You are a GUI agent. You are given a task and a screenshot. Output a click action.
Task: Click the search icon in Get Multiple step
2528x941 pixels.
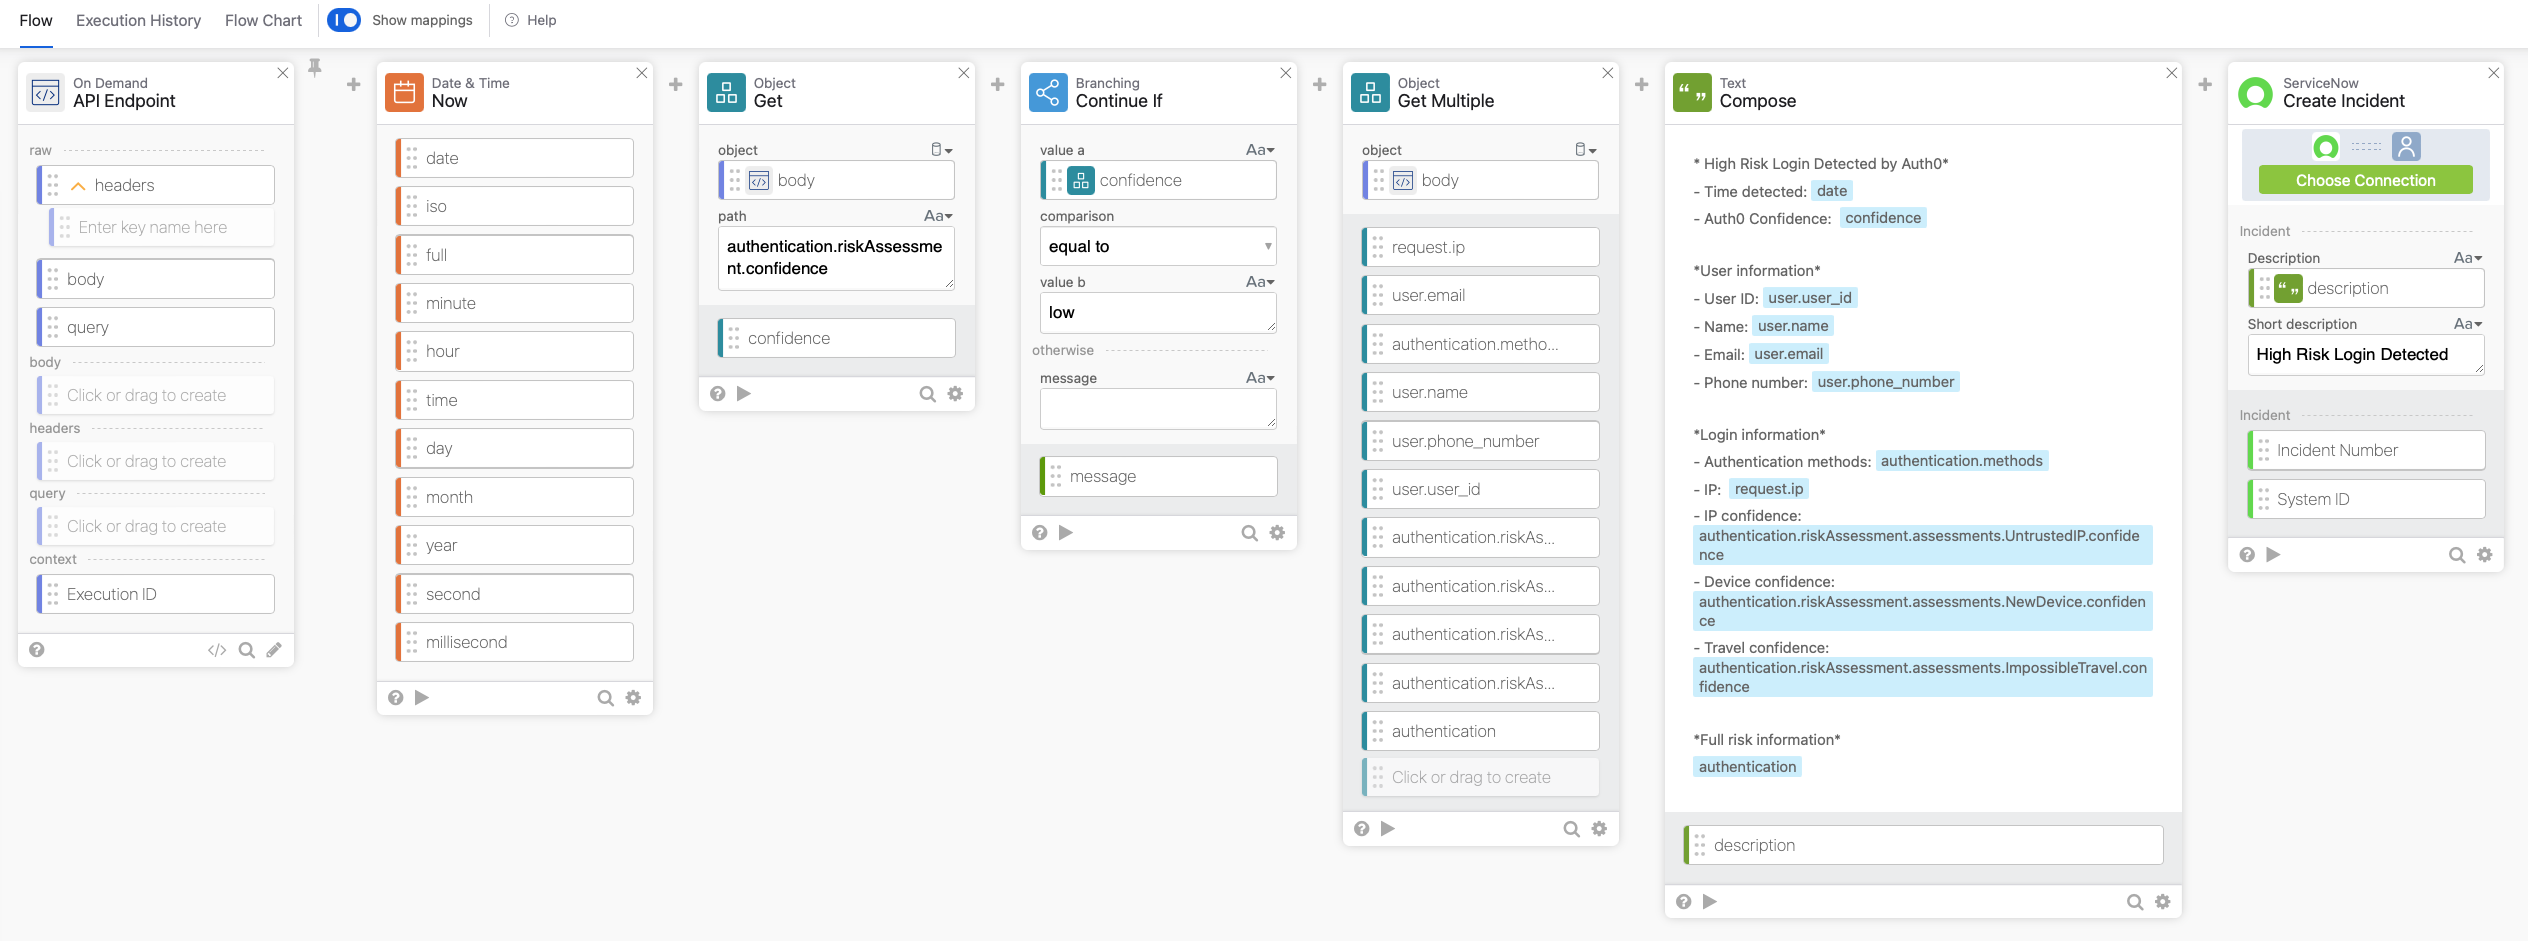[1571, 828]
